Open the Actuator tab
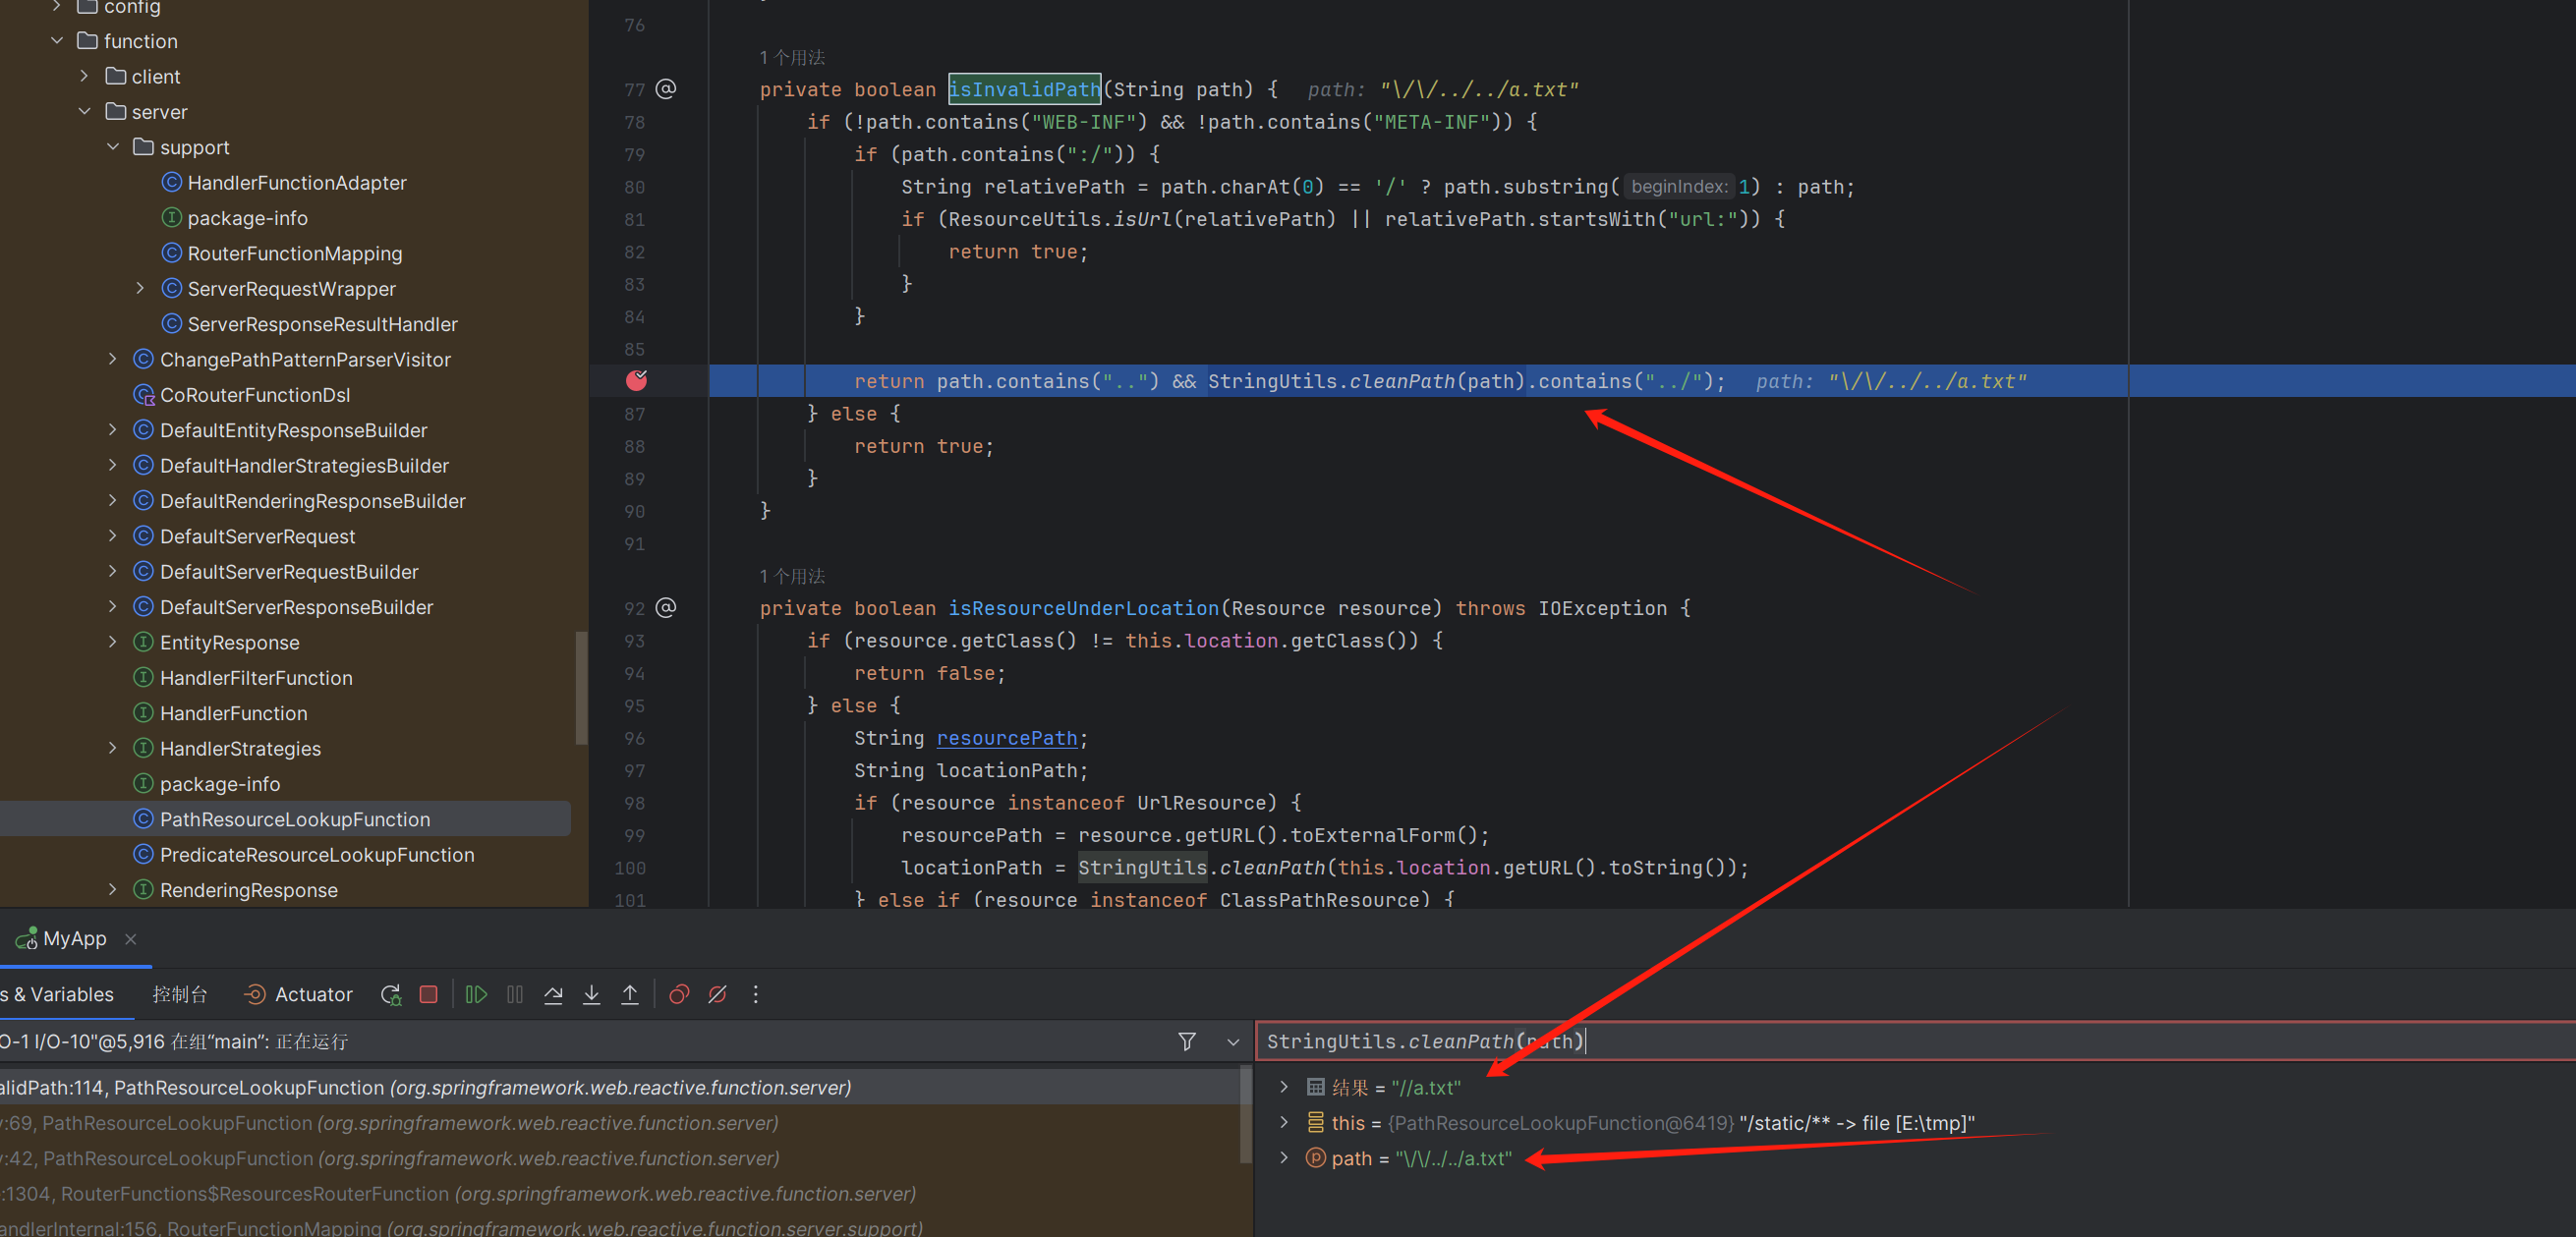Viewport: 2576px width, 1237px height. coord(299,994)
